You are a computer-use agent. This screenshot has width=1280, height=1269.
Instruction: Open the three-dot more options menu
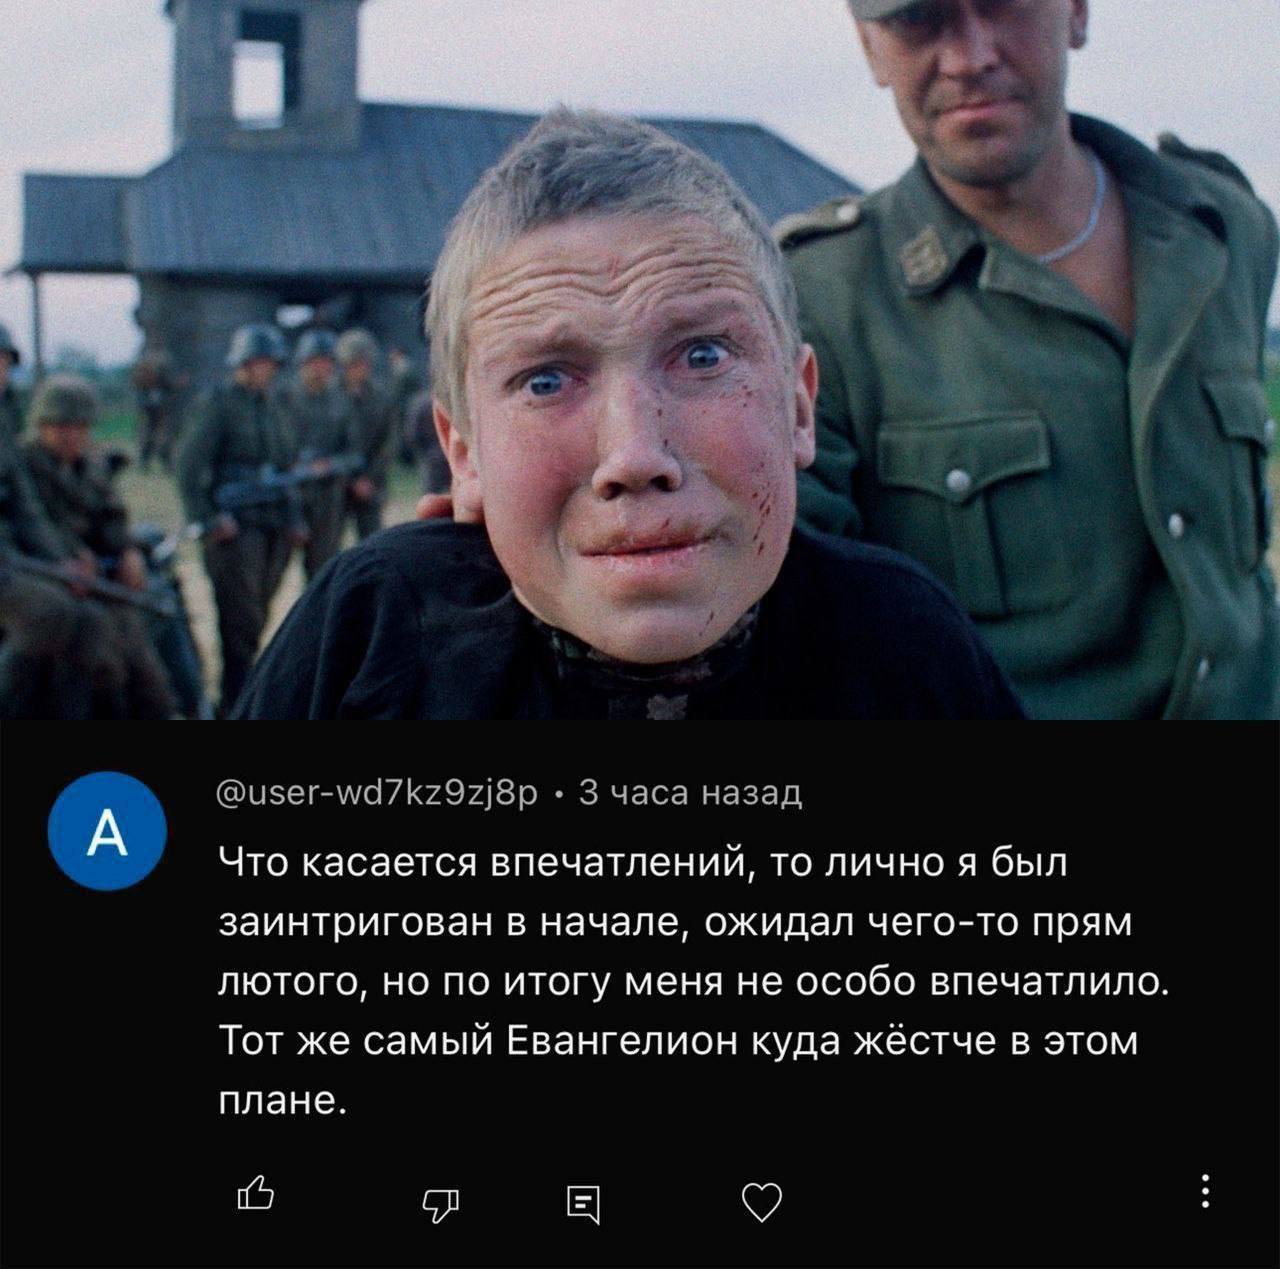point(1205,1190)
